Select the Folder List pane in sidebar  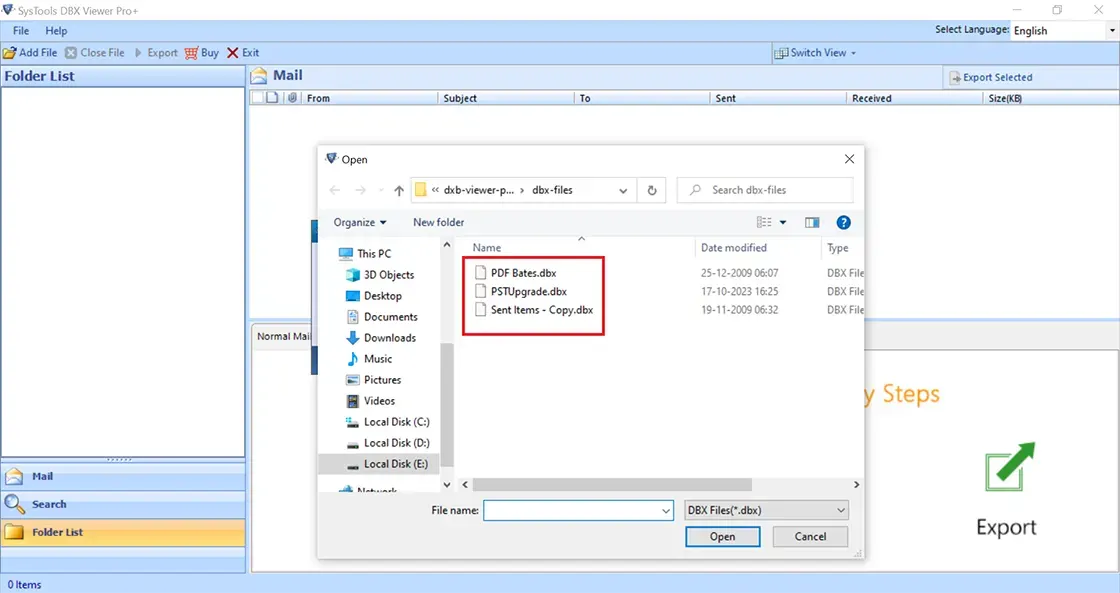(x=123, y=532)
